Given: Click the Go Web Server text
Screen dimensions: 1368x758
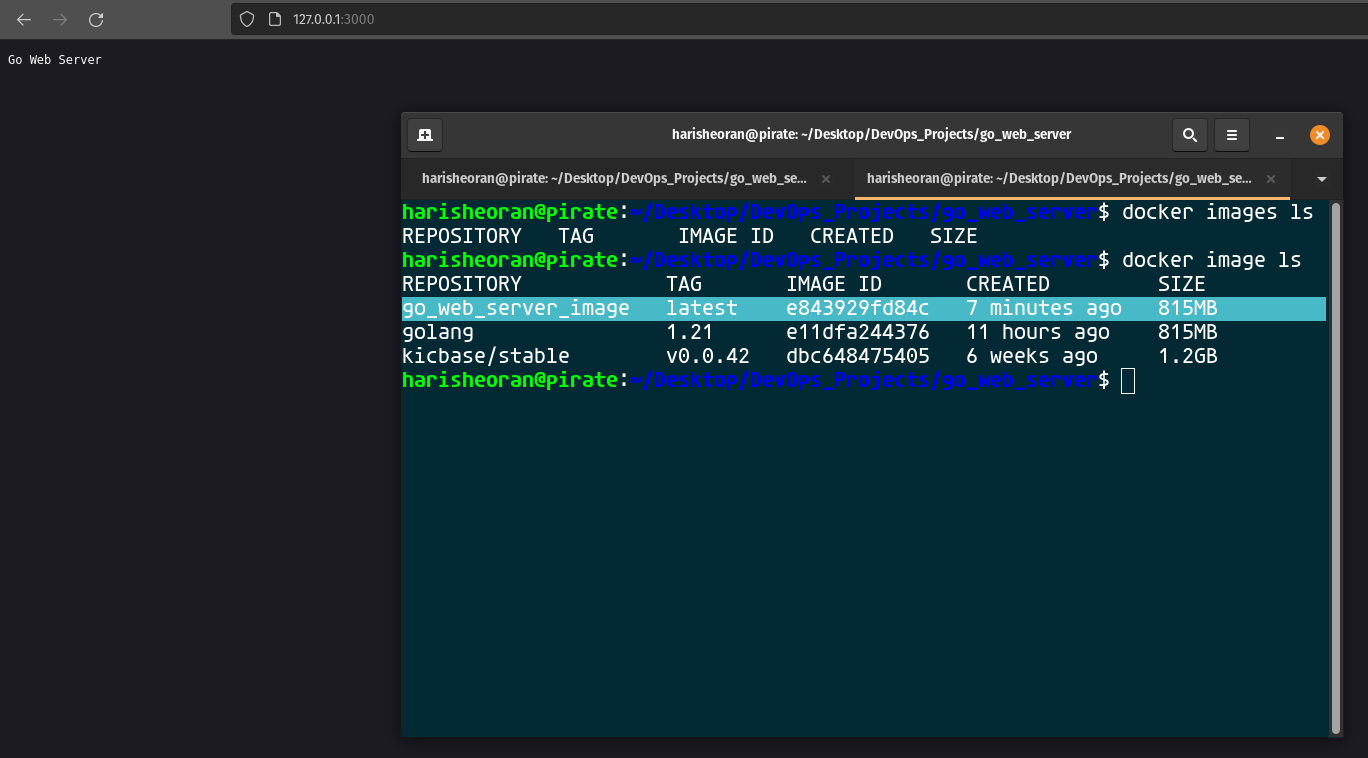Looking at the screenshot, I should [x=54, y=59].
